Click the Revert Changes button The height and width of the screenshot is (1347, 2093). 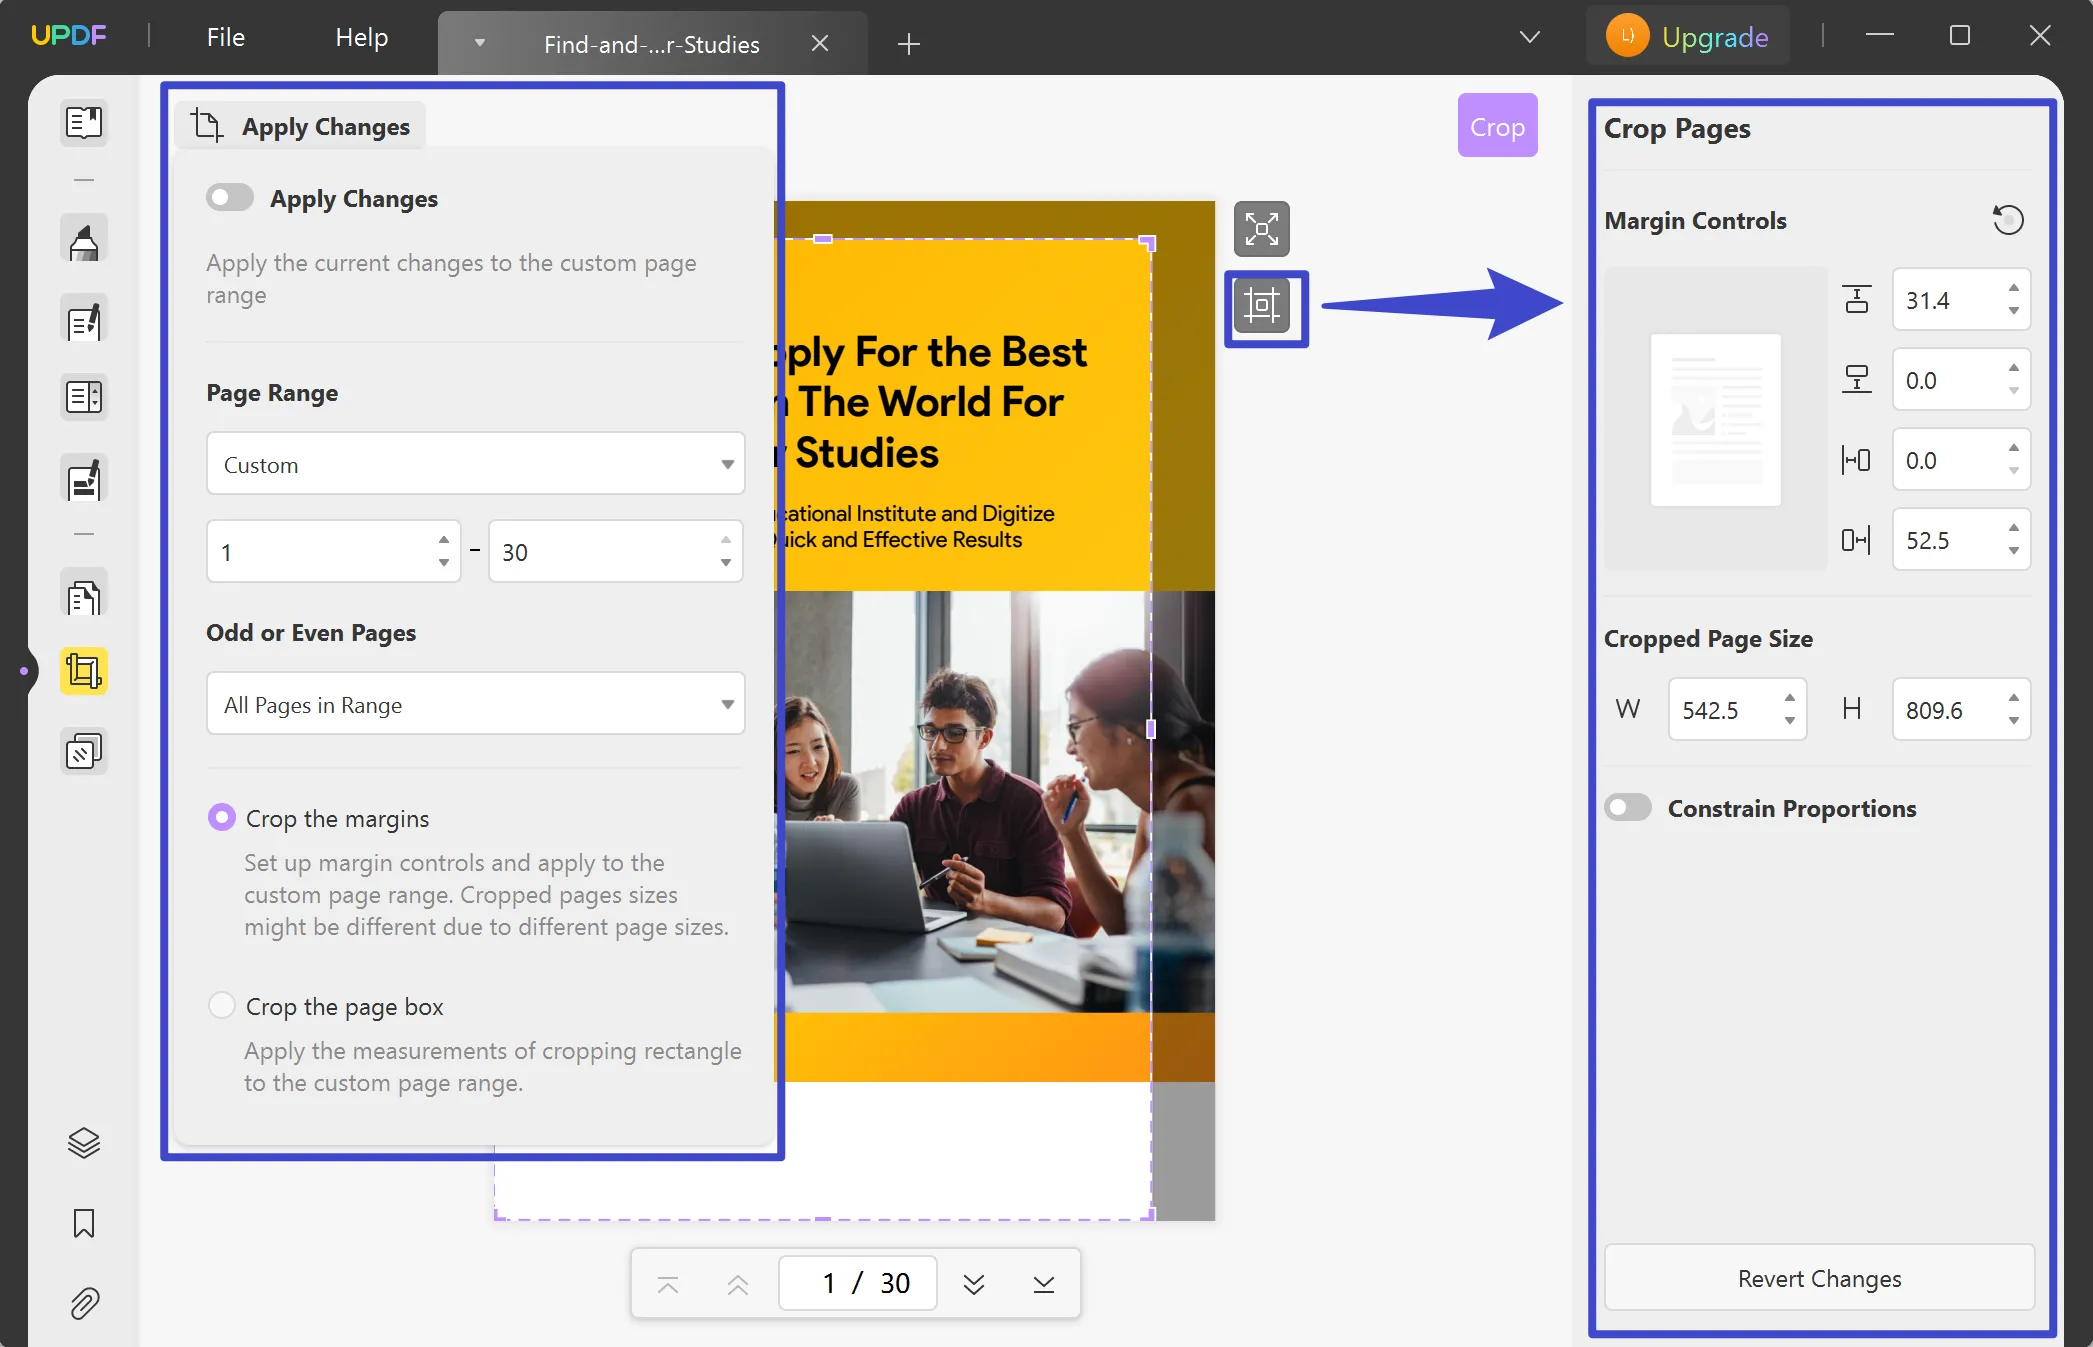coord(1818,1278)
